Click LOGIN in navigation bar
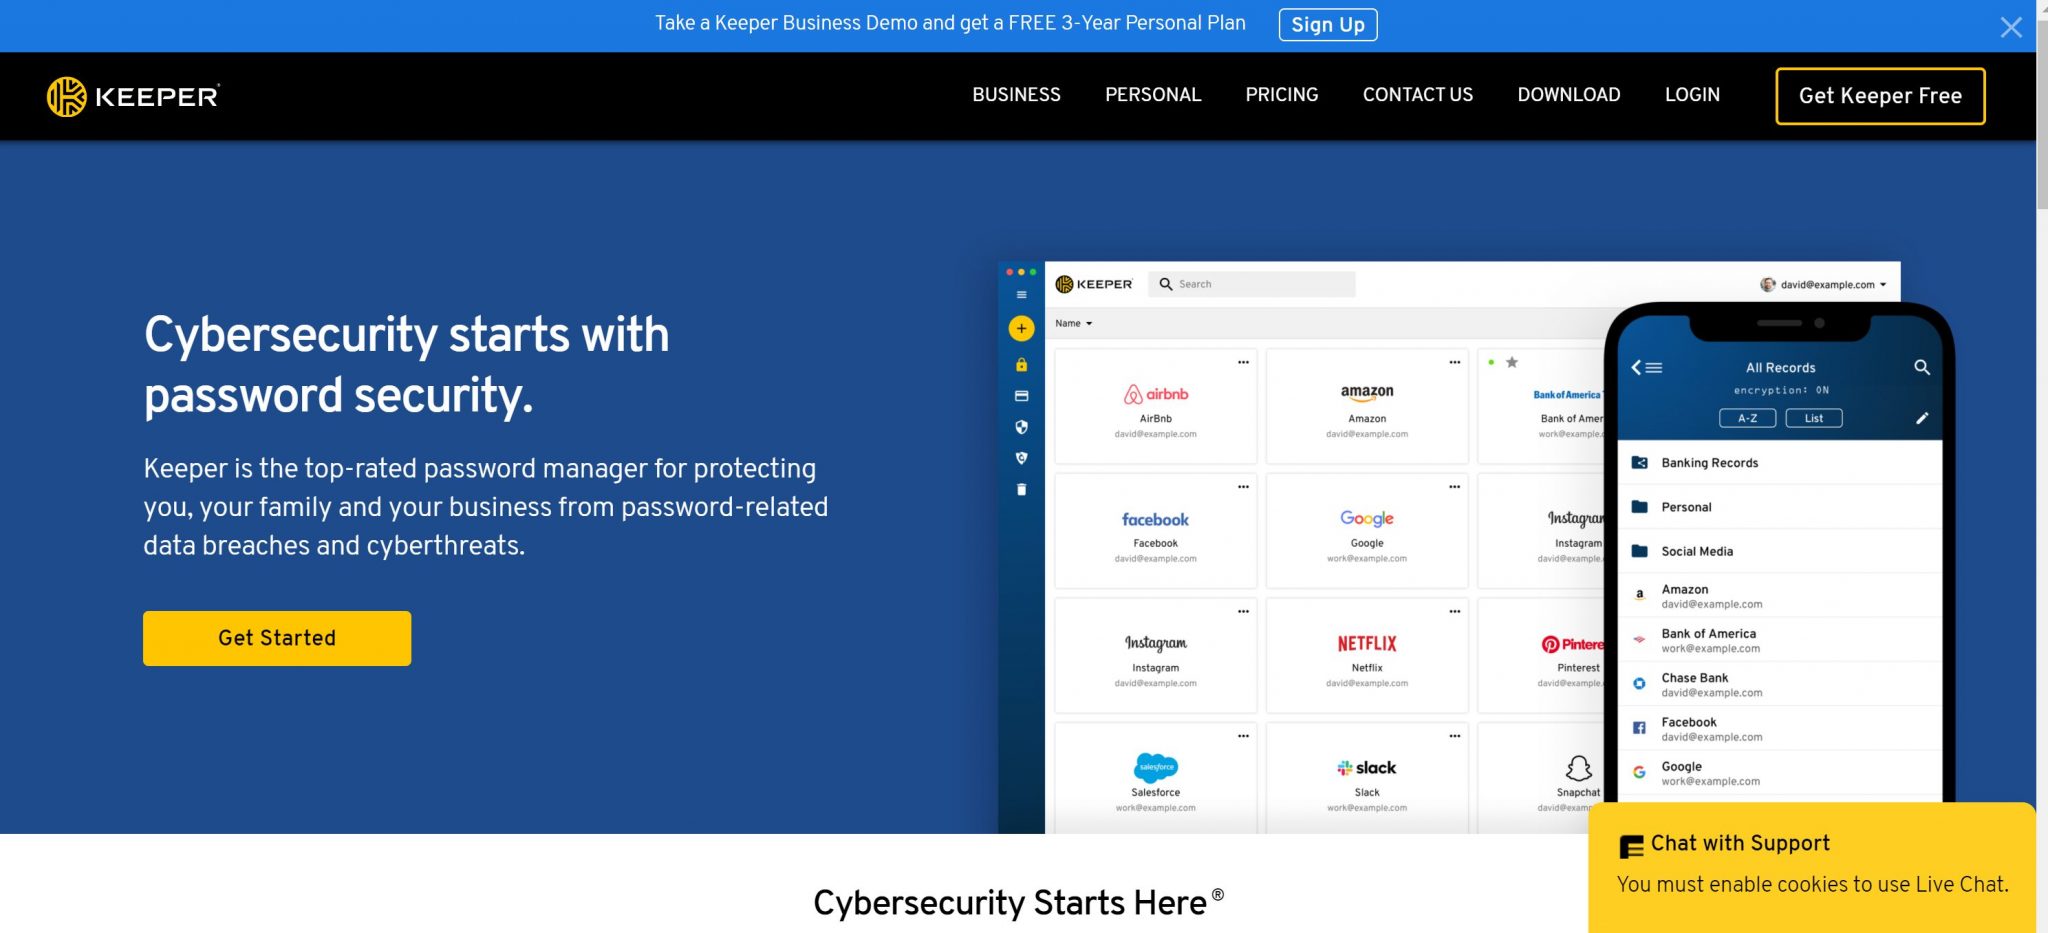The image size is (2048, 933). tap(1692, 95)
